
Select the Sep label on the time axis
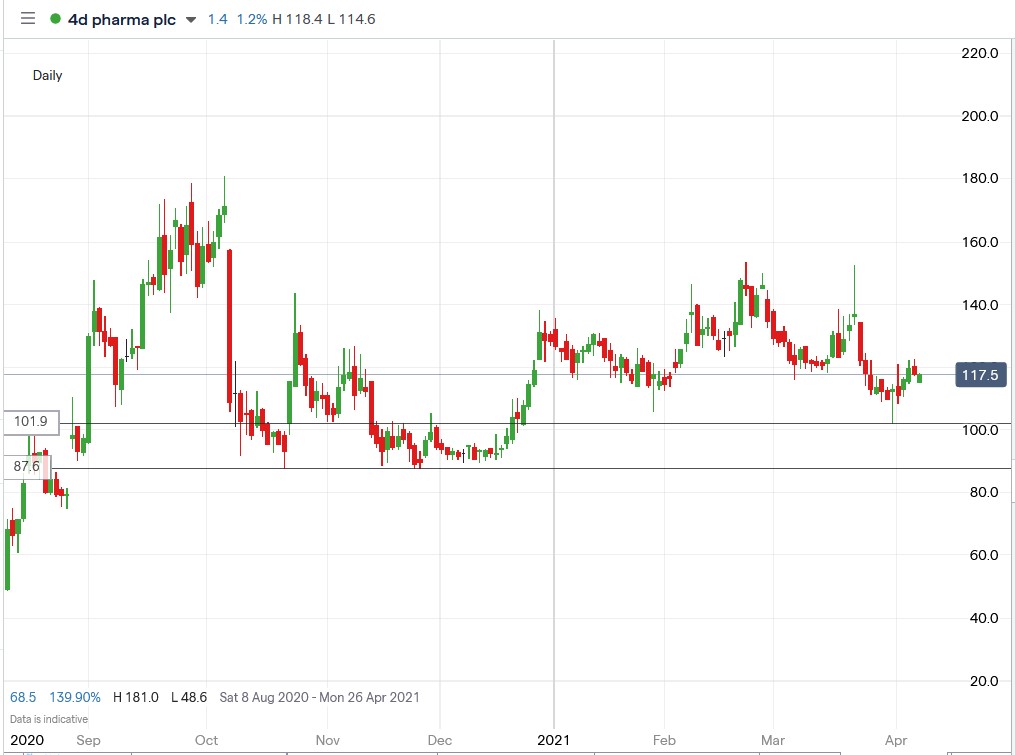[89, 740]
